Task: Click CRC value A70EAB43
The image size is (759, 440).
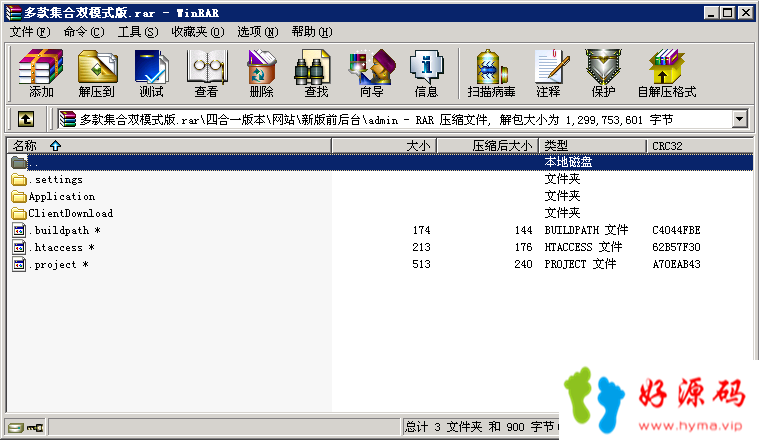Action: point(676,264)
